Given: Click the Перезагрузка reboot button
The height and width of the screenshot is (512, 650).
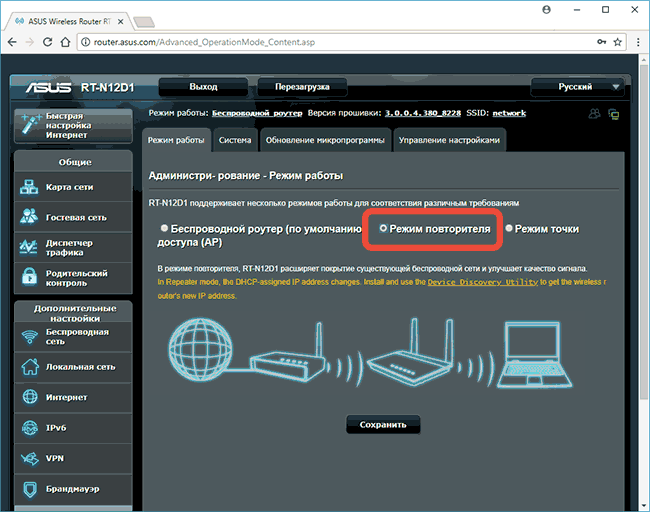Looking at the screenshot, I should pos(302,87).
